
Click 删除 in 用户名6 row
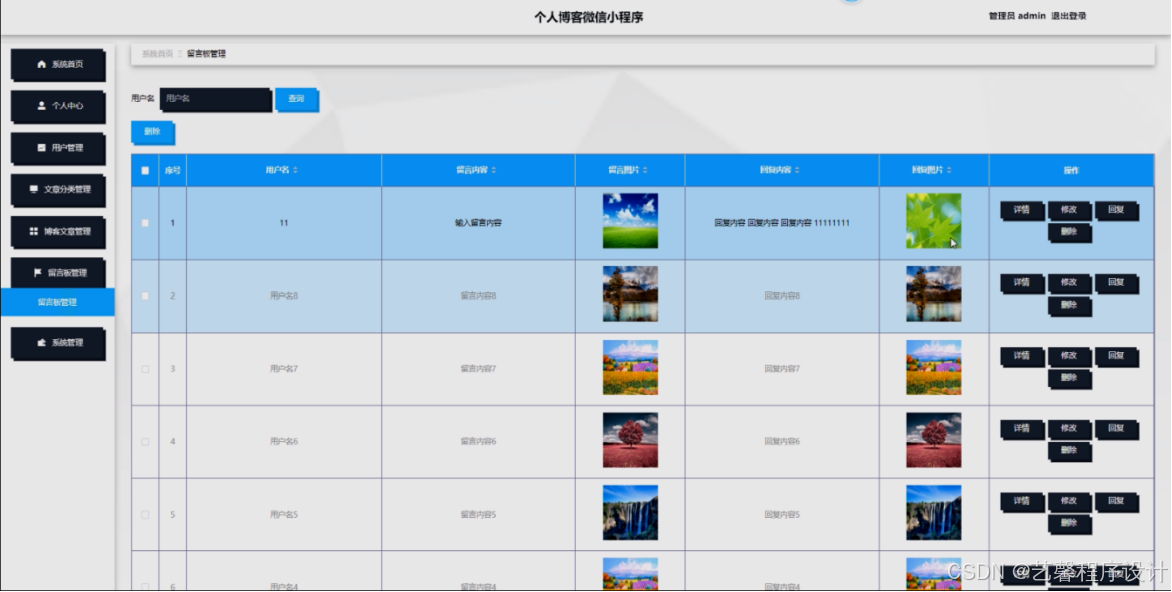click(x=1069, y=451)
